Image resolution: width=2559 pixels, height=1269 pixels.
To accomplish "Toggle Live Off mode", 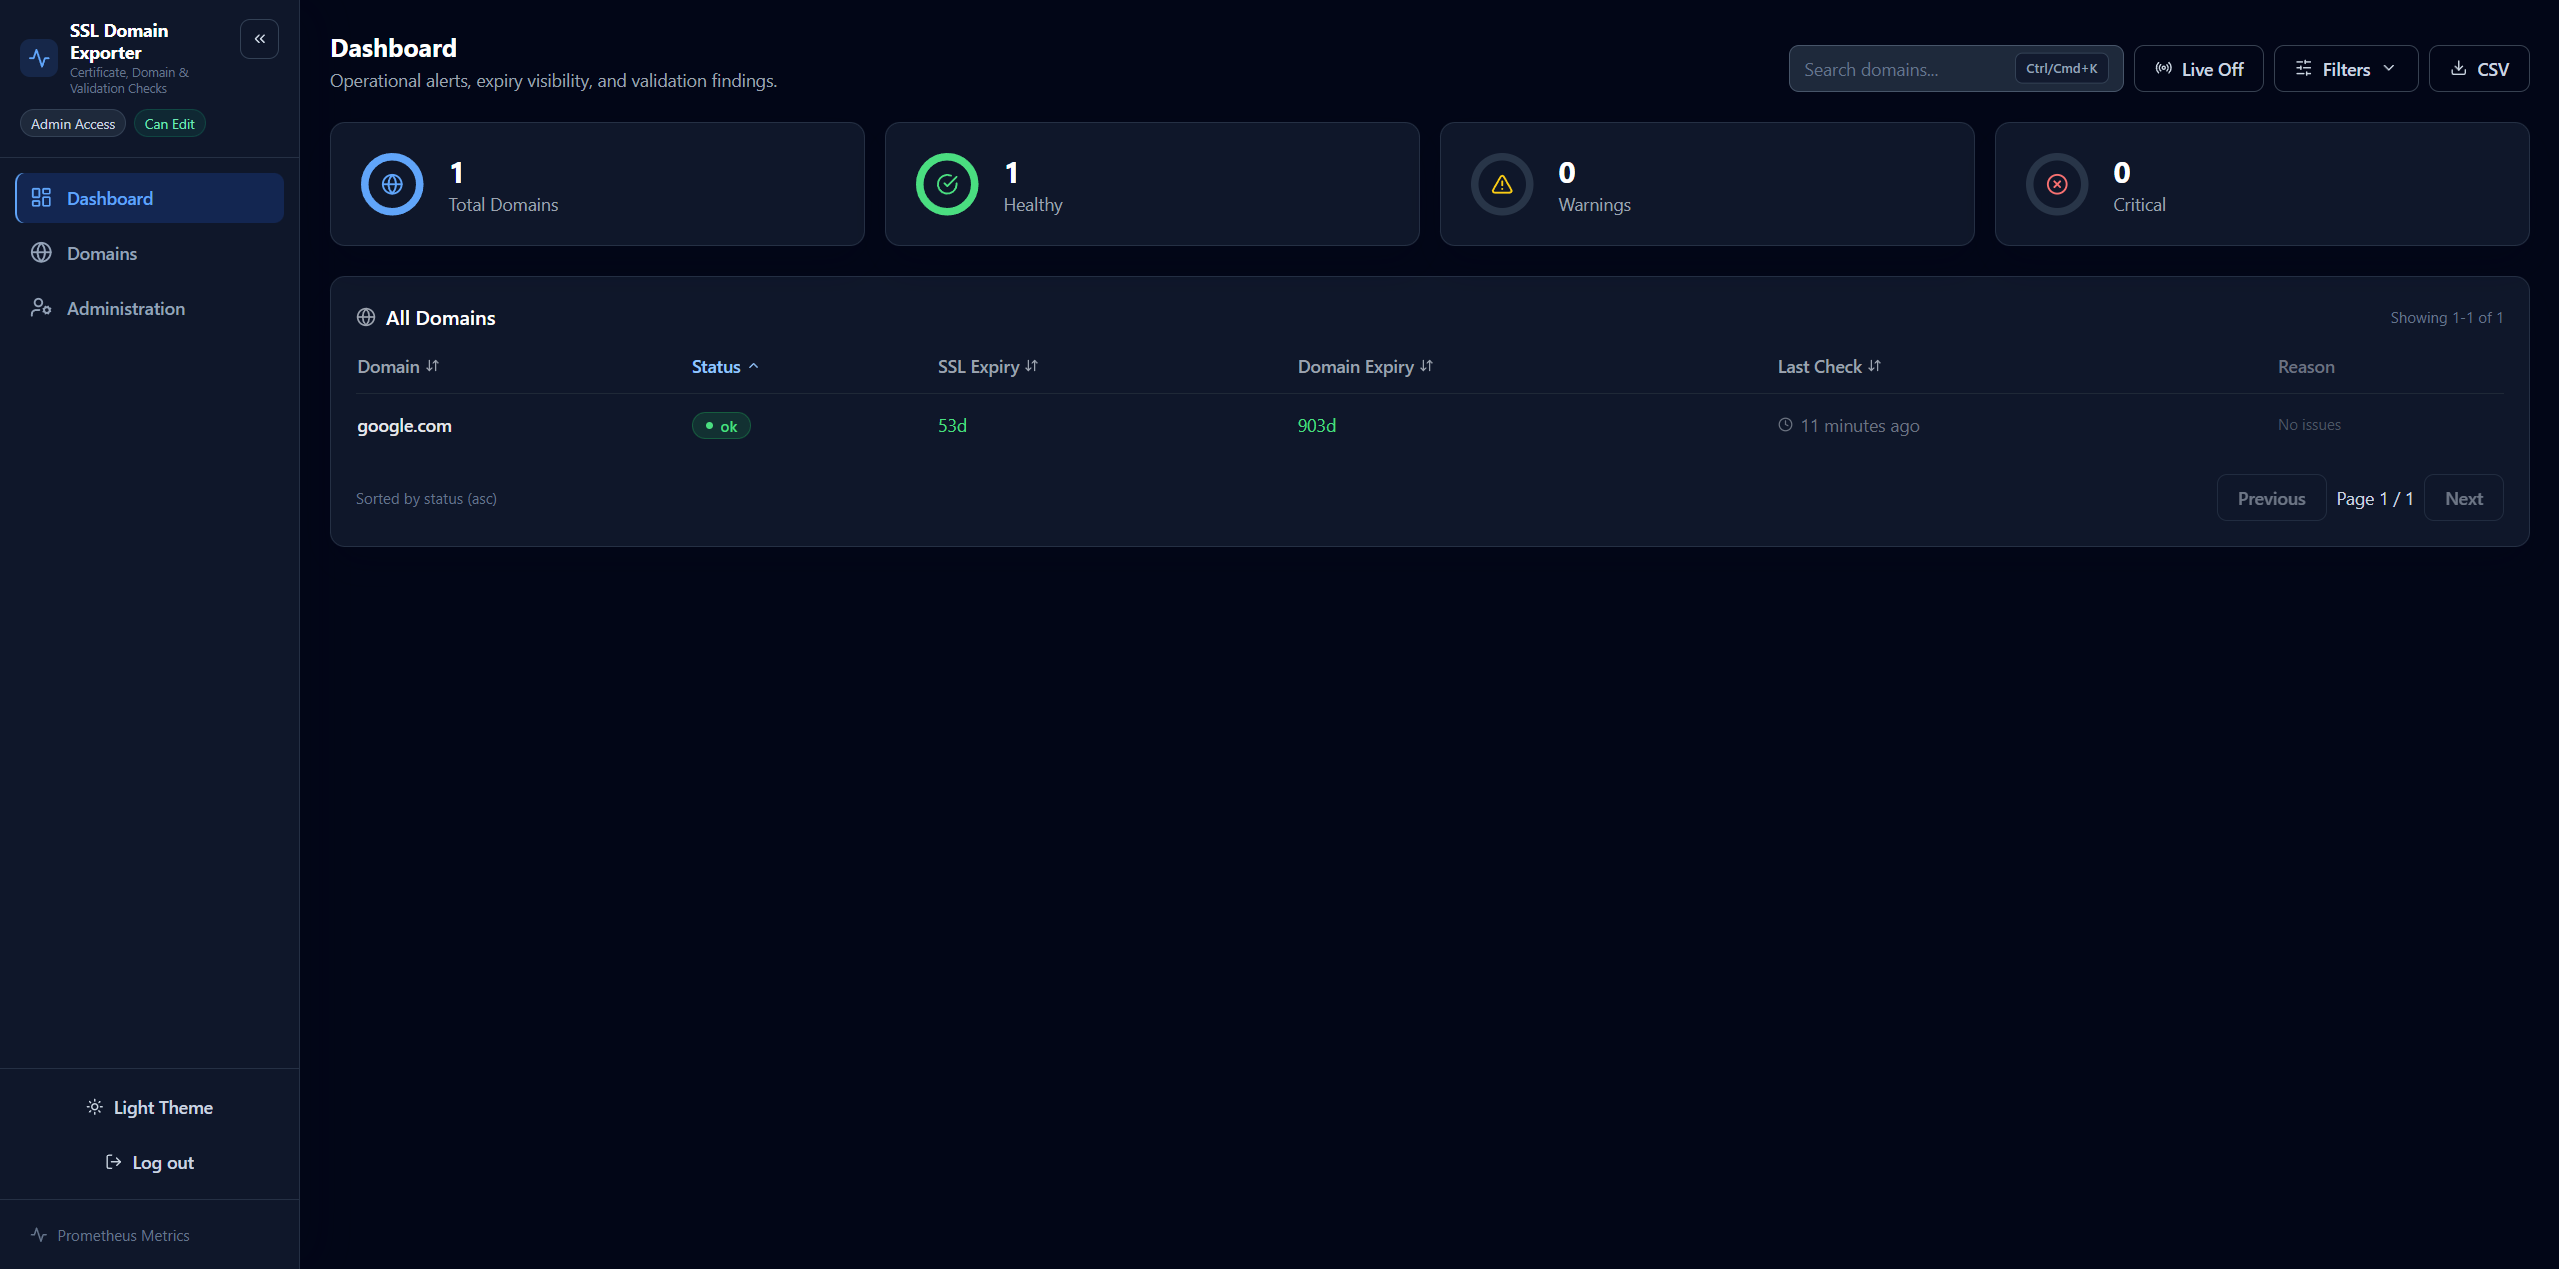I will (x=2198, y=69).
